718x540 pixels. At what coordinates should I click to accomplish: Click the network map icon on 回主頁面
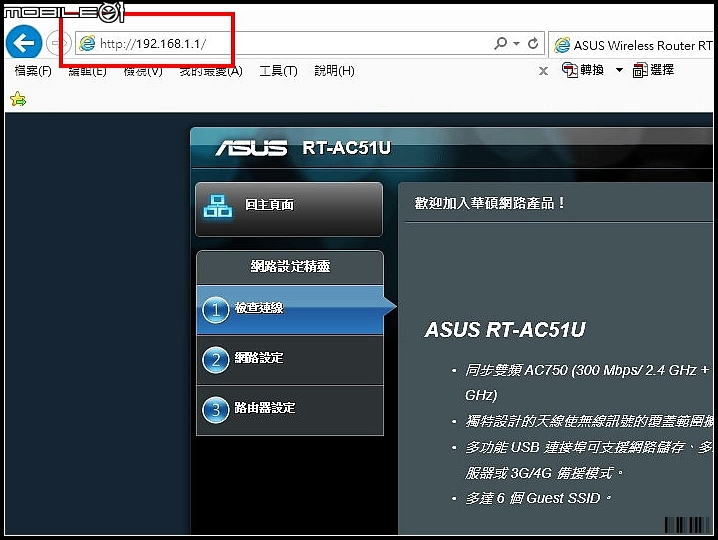click(x=218, y=206)
